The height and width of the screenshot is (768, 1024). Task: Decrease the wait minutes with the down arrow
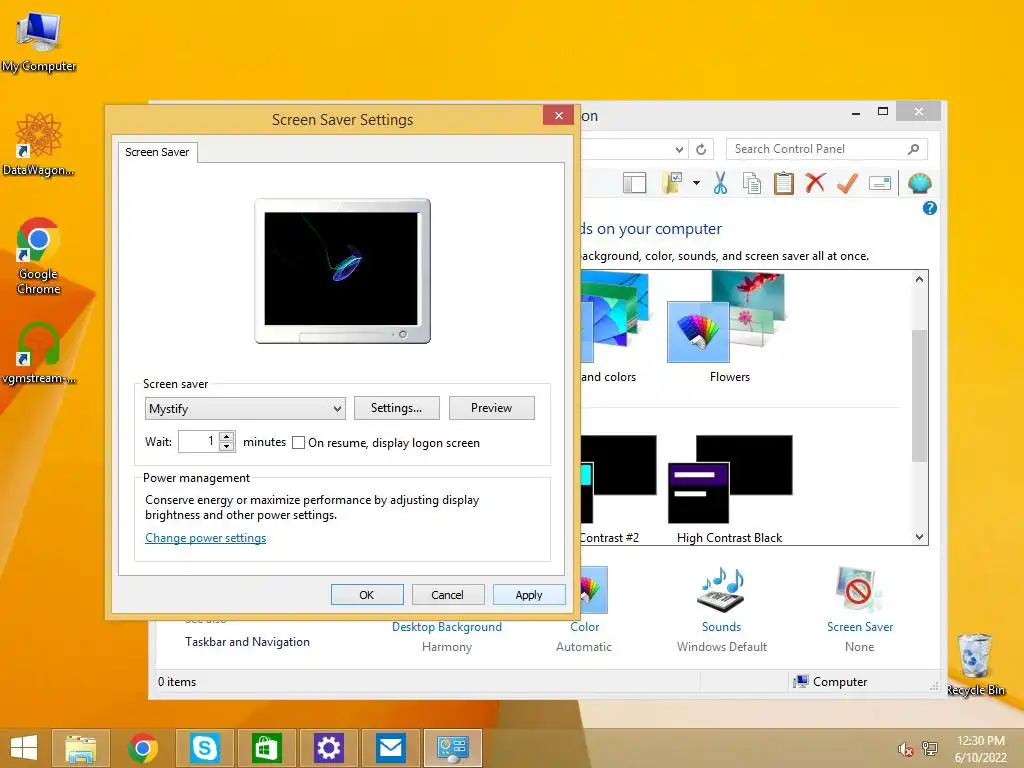pos(227,447)
